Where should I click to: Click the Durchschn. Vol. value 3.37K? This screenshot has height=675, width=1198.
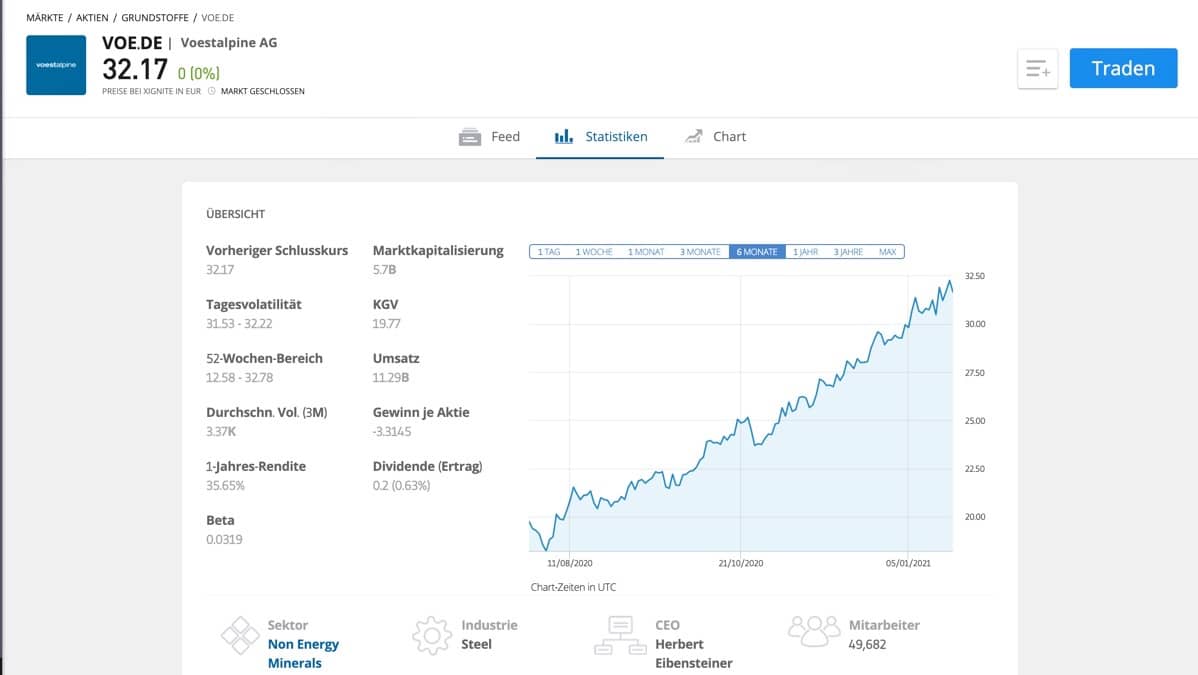pos(221,431)
